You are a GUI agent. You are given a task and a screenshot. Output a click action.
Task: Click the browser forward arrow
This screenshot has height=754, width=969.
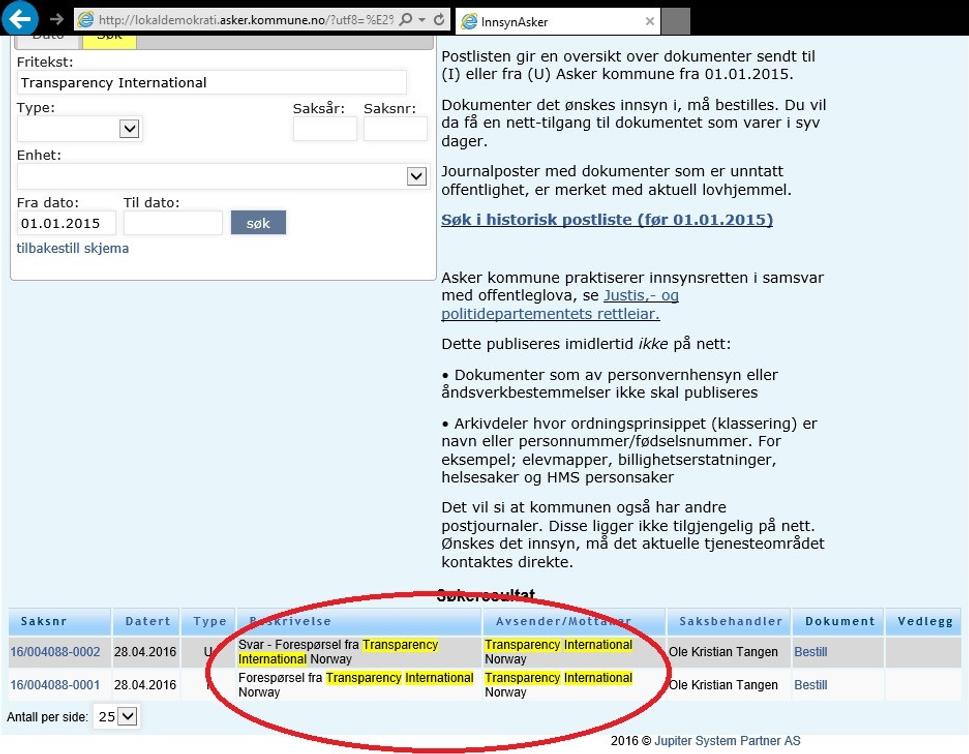[x=57, y=19]
